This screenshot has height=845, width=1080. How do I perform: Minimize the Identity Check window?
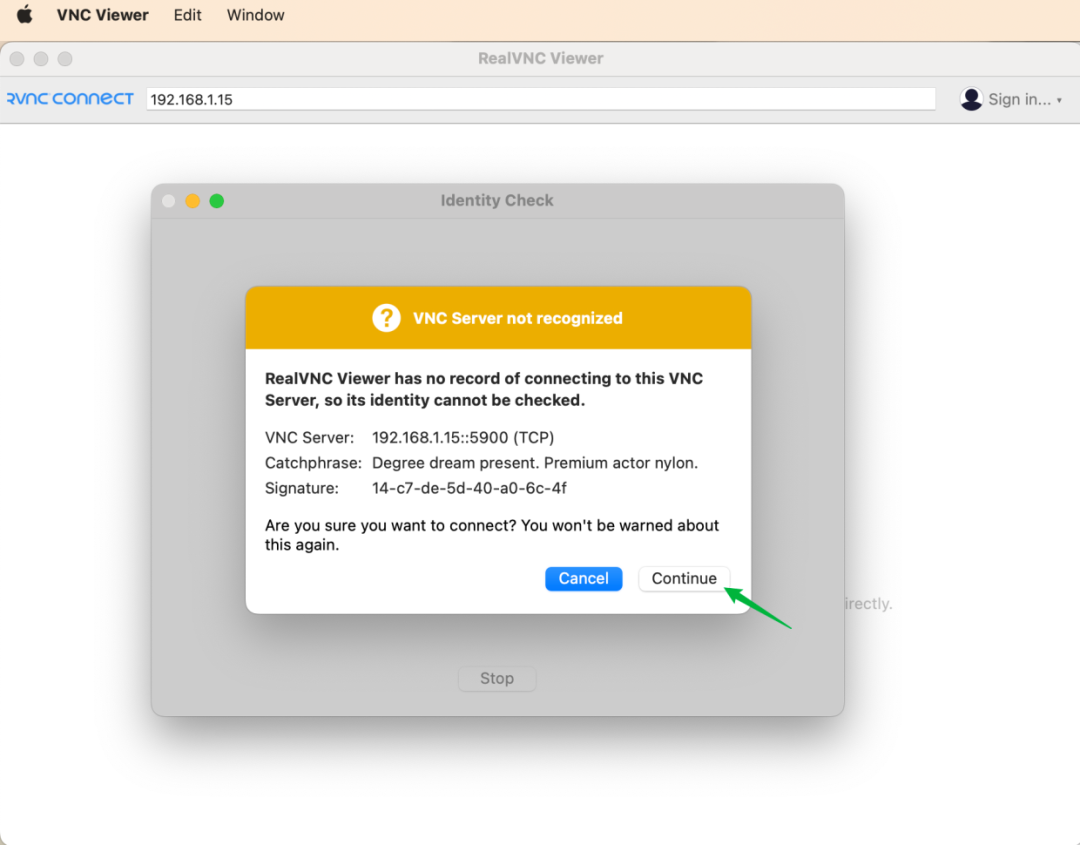coord(193,201)
